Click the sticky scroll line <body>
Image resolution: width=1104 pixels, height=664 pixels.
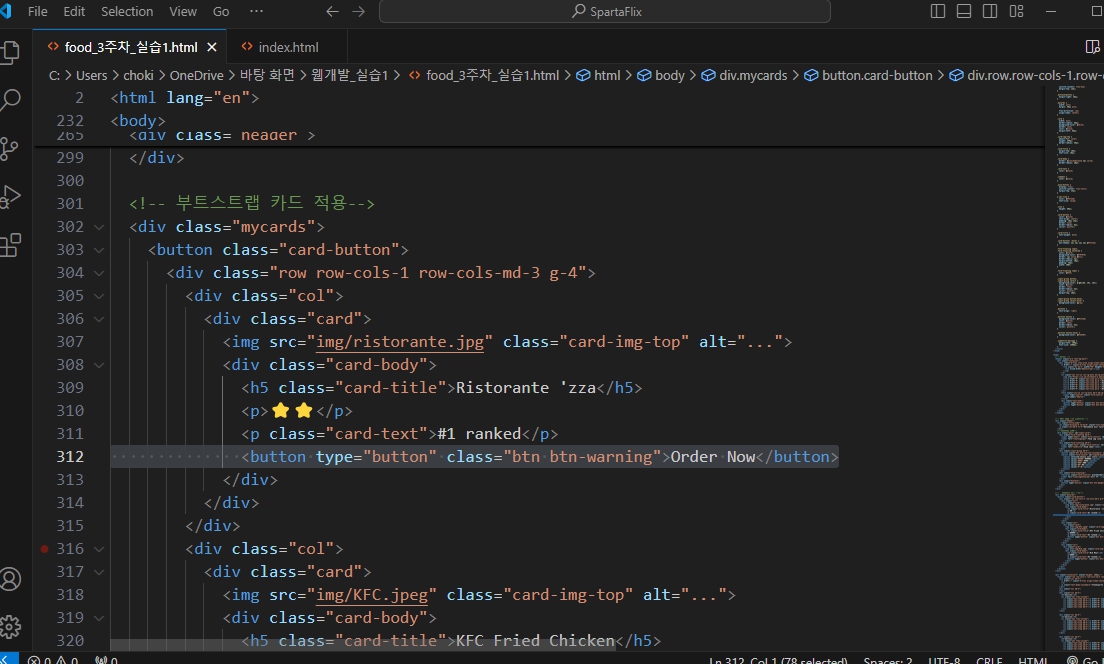[x=138, y=120]
